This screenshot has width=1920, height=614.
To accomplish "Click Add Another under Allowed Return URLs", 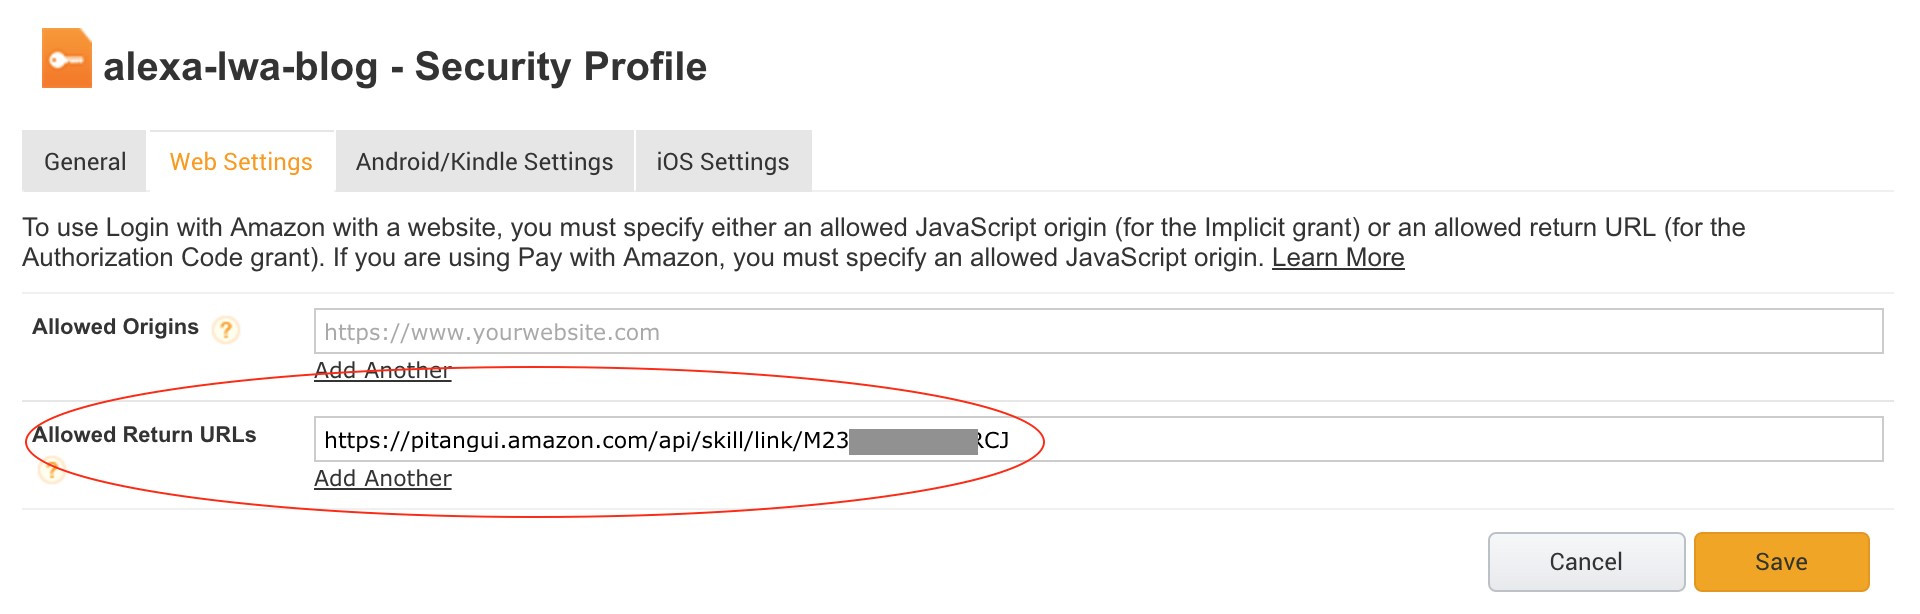I will point(383,478).
